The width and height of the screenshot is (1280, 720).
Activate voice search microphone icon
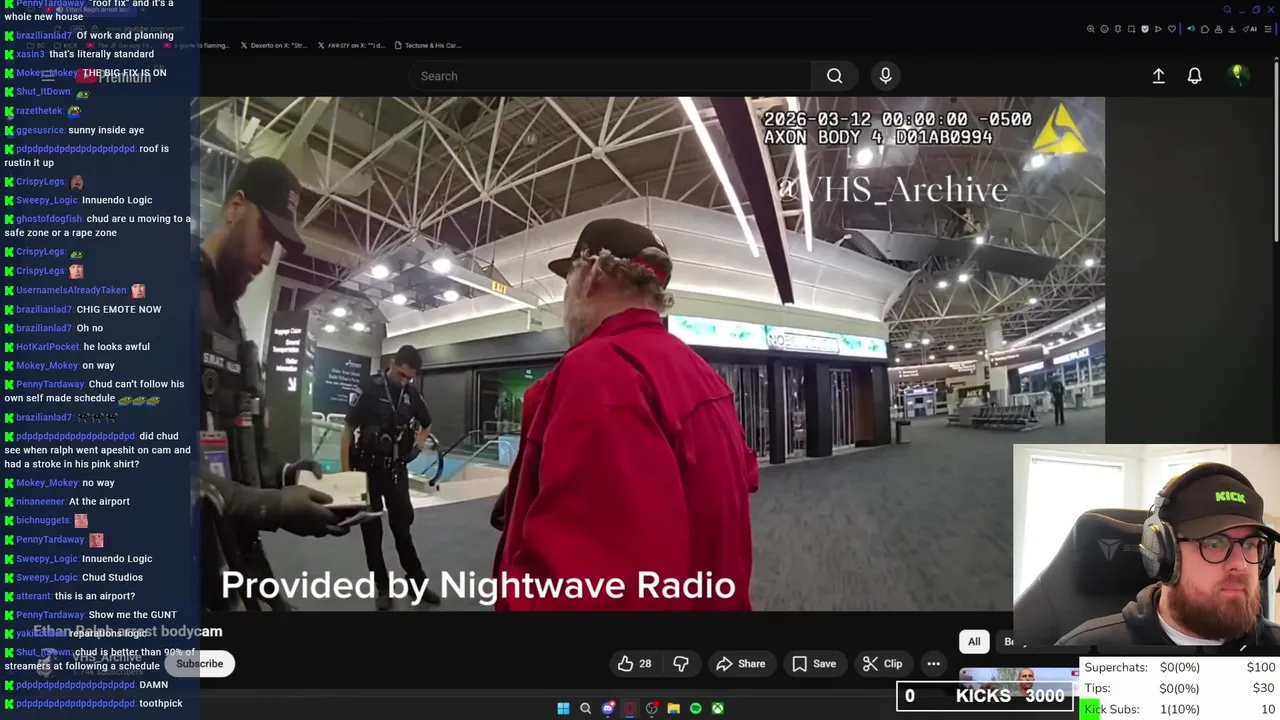(885, 76)
